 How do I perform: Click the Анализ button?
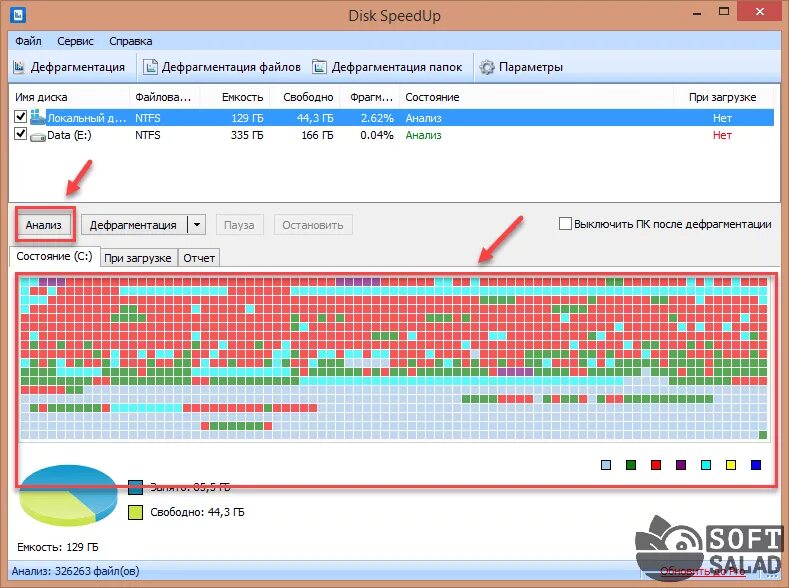(44, 225)
